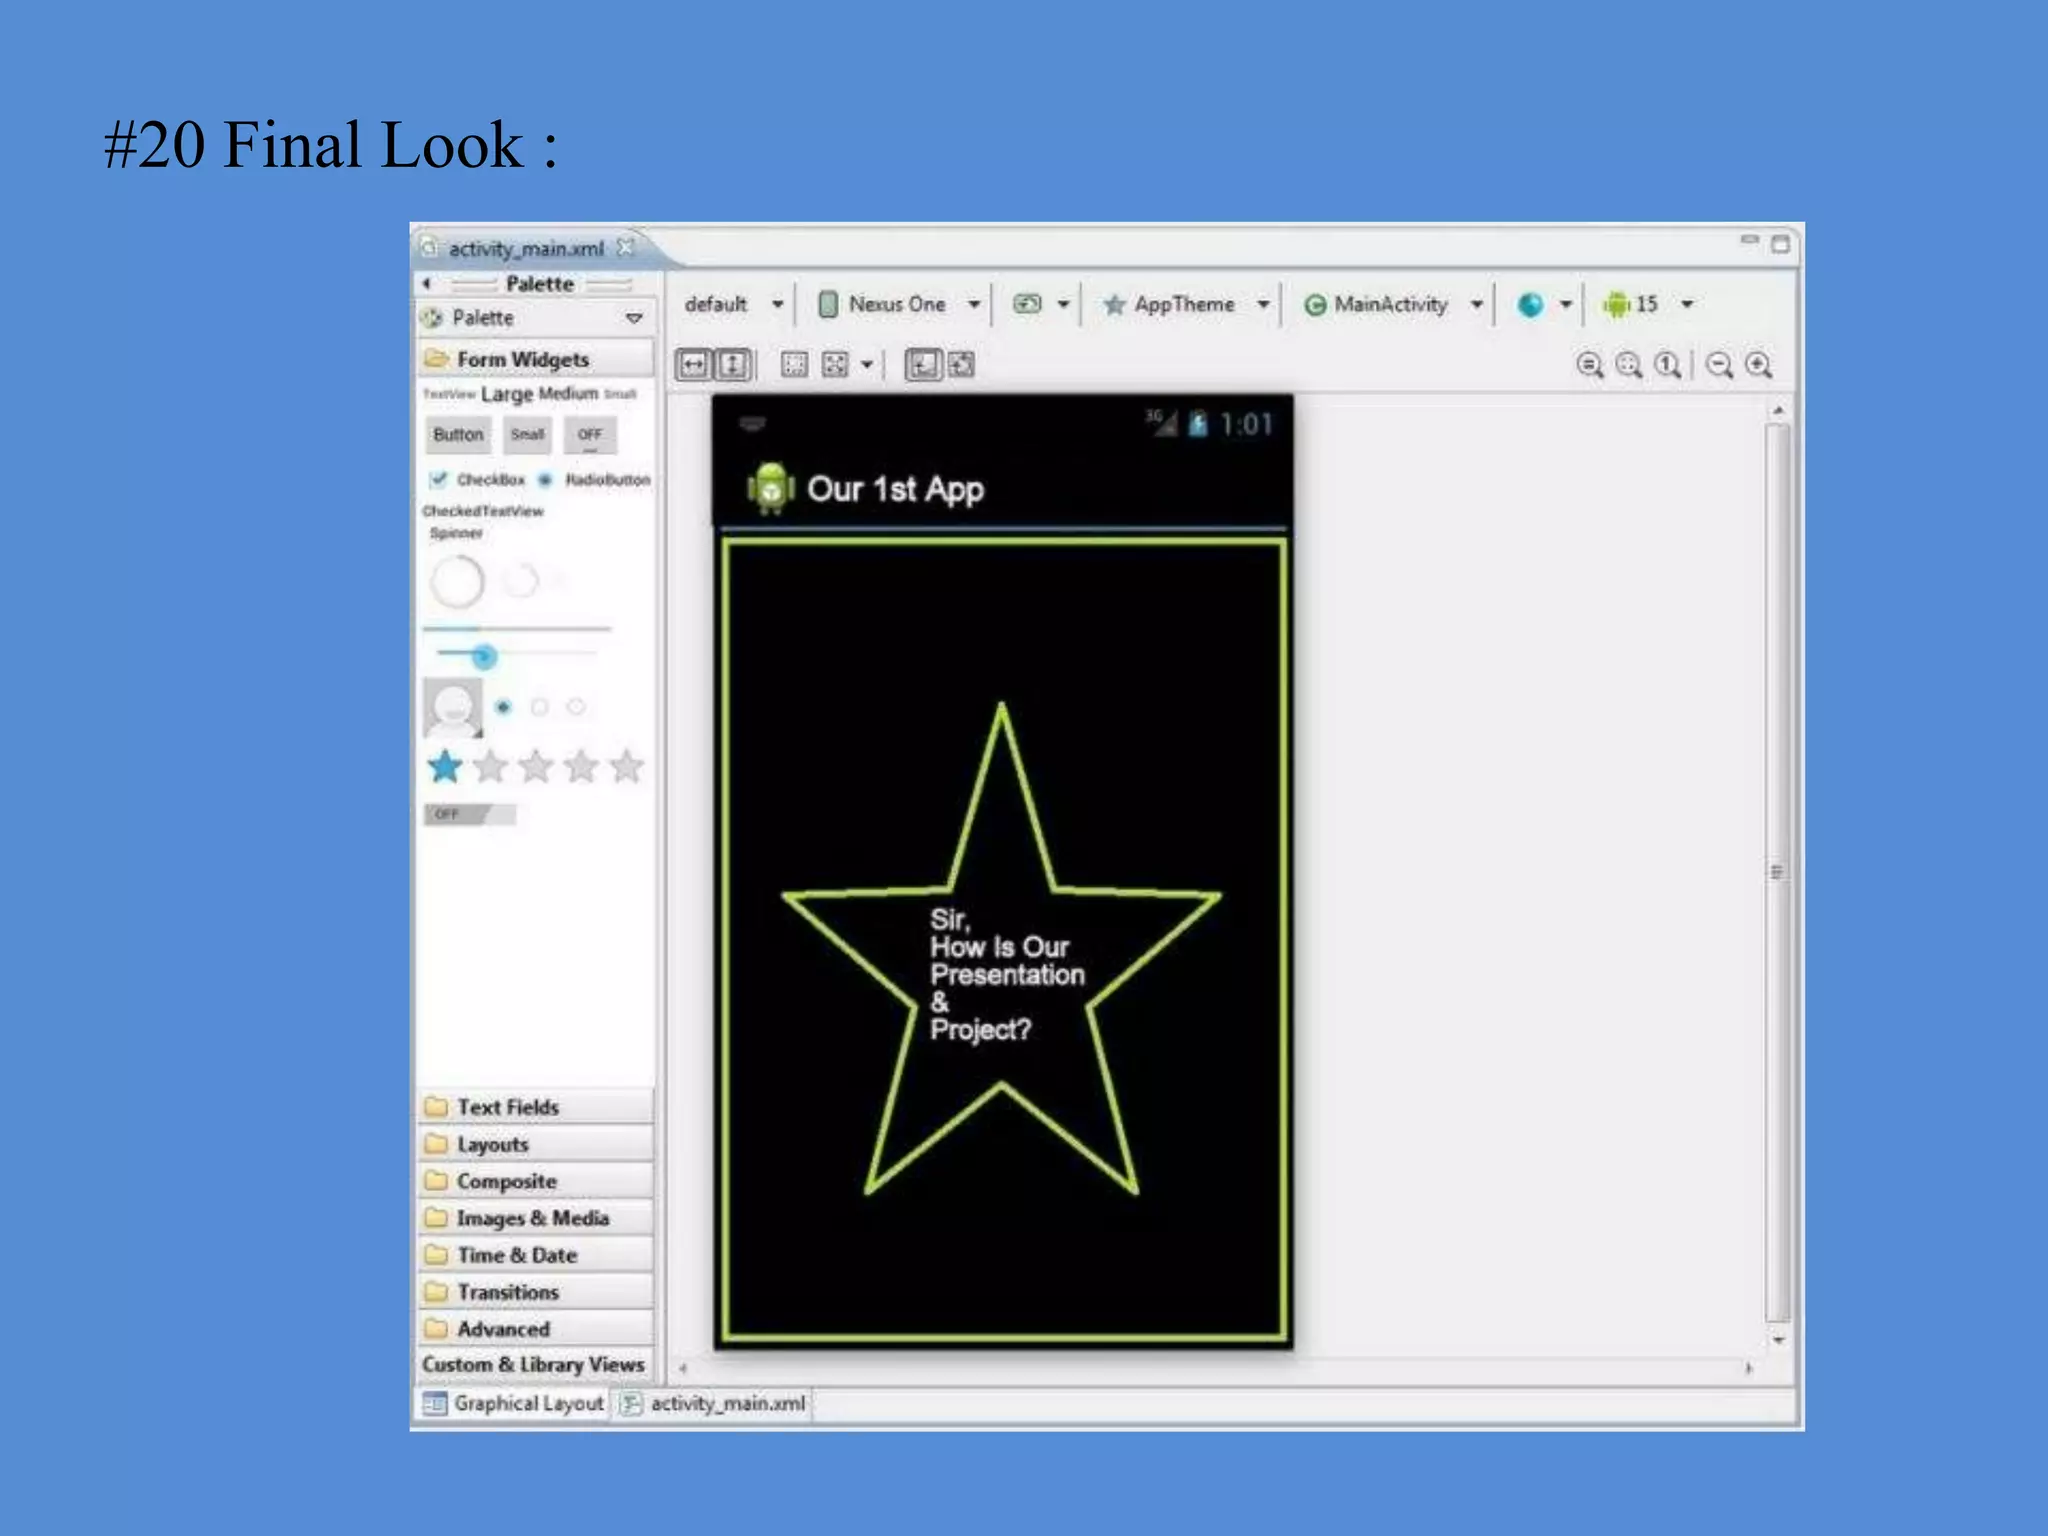
Task: Click the zoom to 100% icon
Action: tap(1667, 365)
